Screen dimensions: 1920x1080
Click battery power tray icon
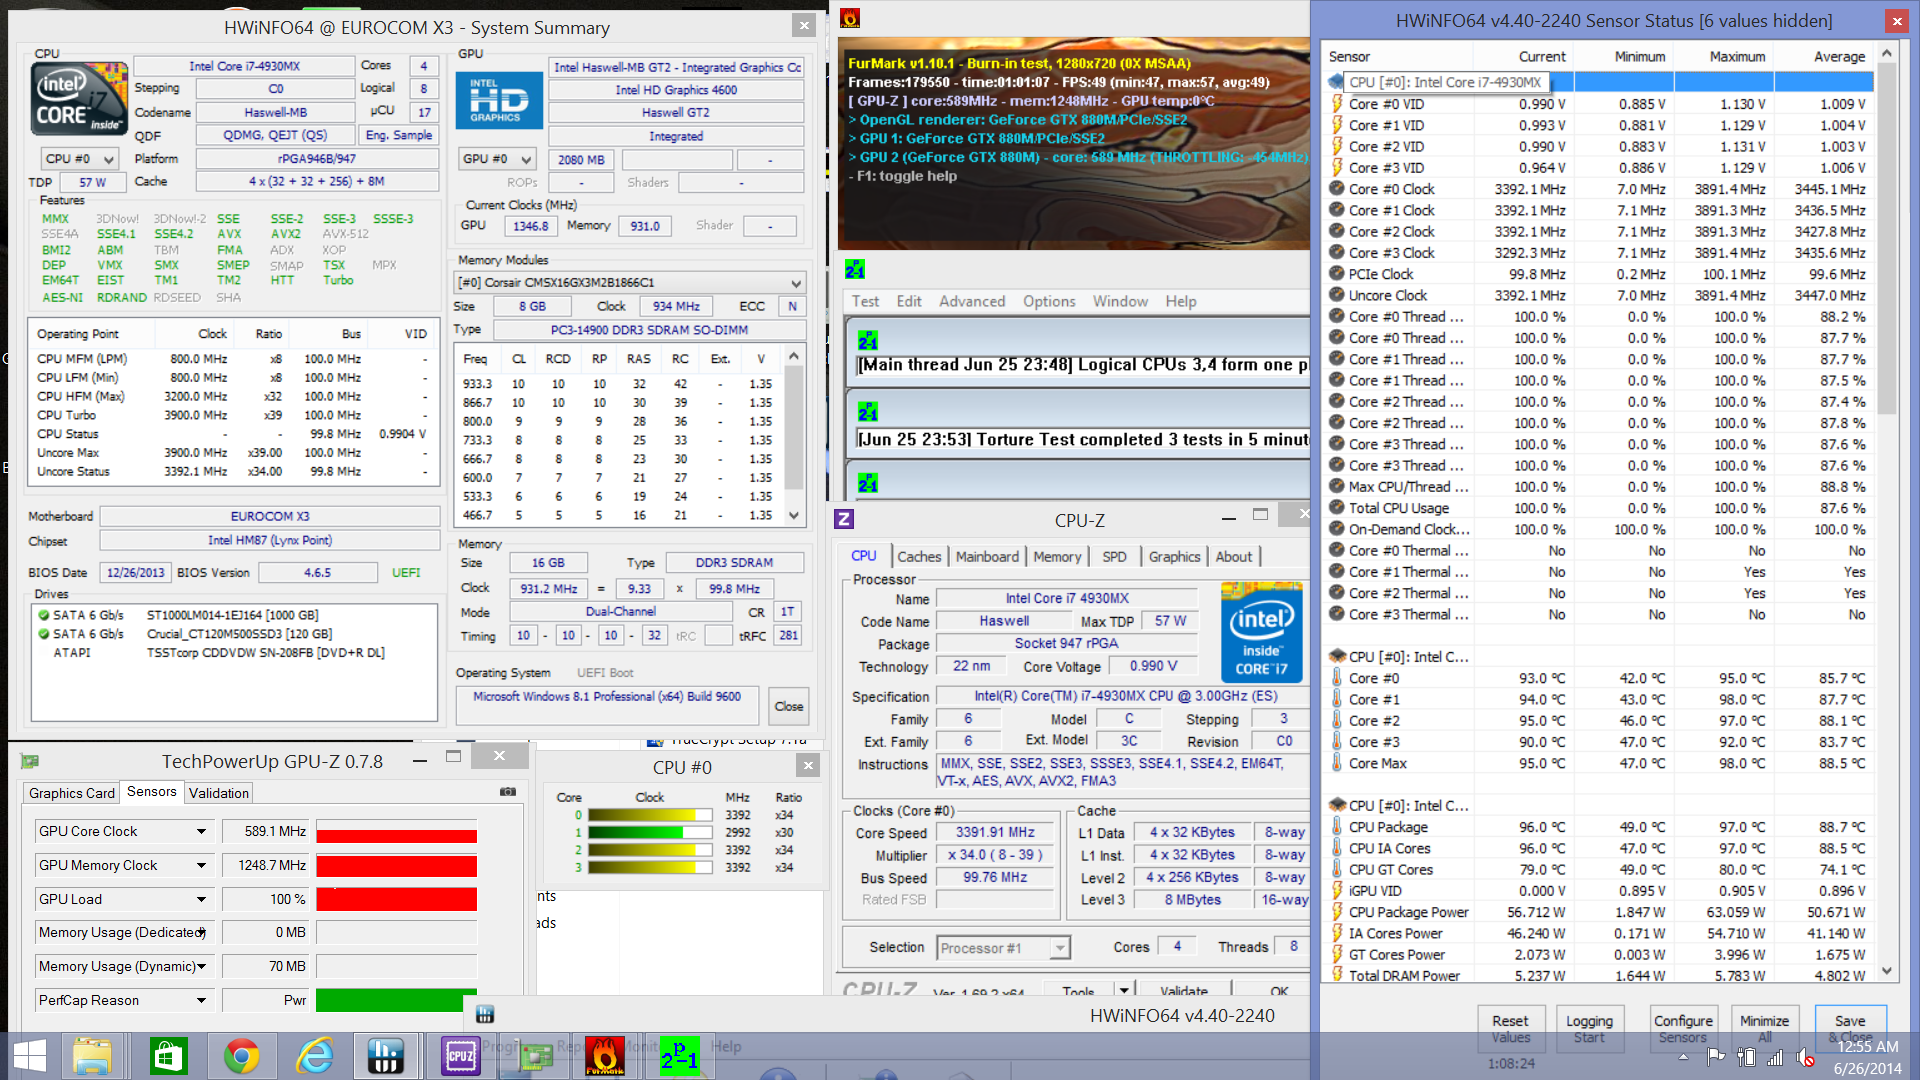coord(1746,1057)
